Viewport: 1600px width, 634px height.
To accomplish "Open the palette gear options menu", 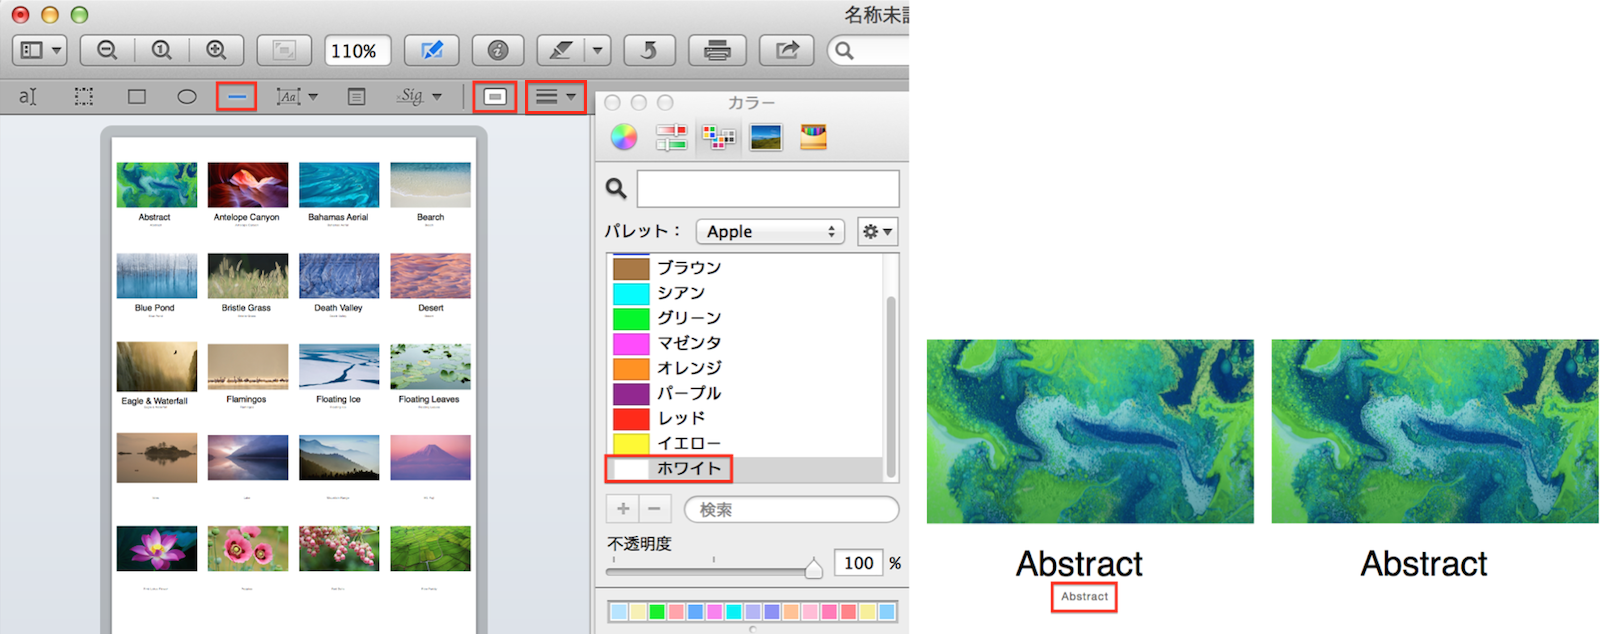I will click(877, 231).
